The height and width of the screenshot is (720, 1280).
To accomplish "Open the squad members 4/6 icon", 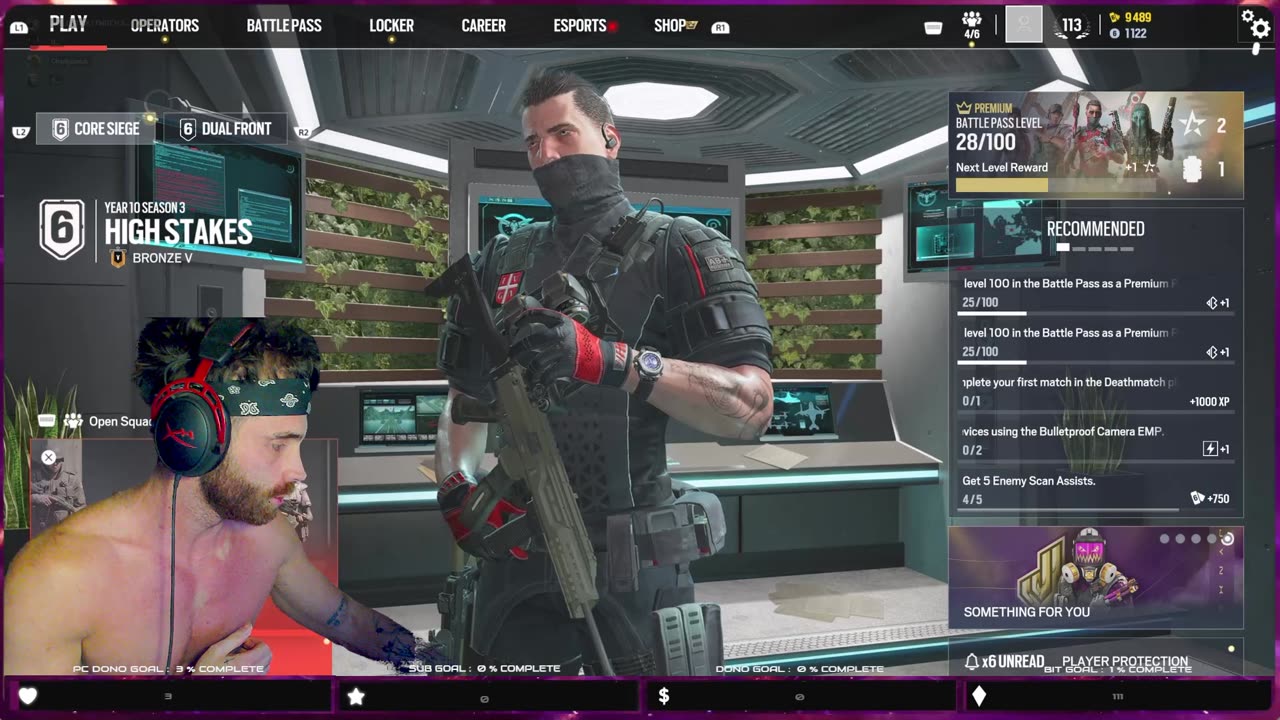I will pos(971,25).
